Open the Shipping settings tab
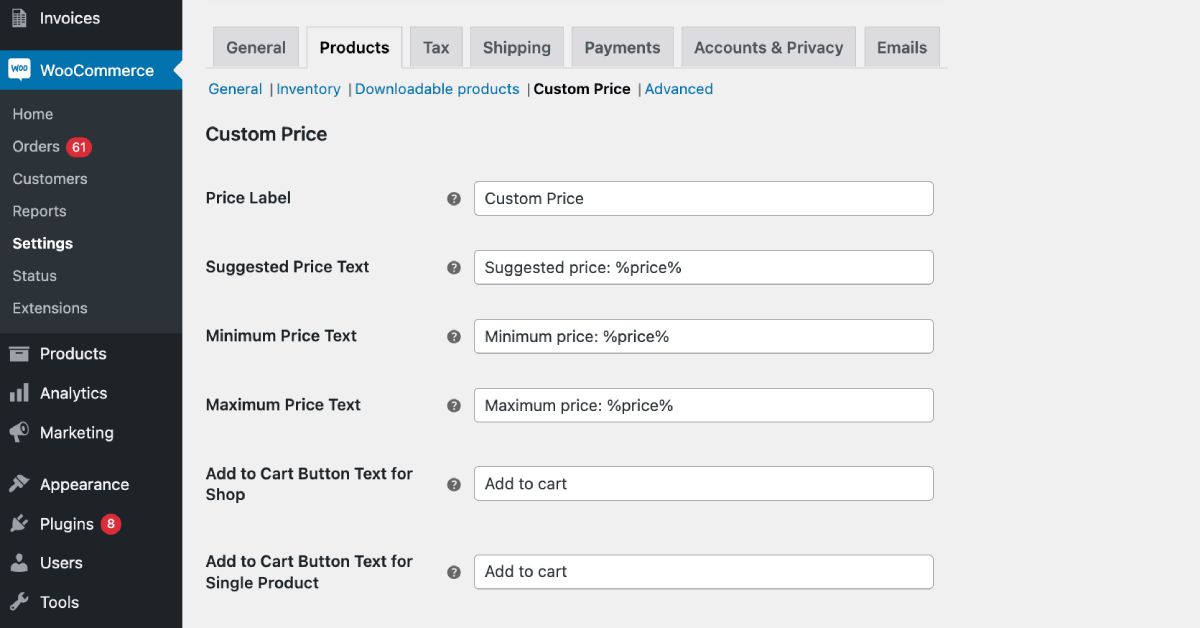 tap(517, 47)
